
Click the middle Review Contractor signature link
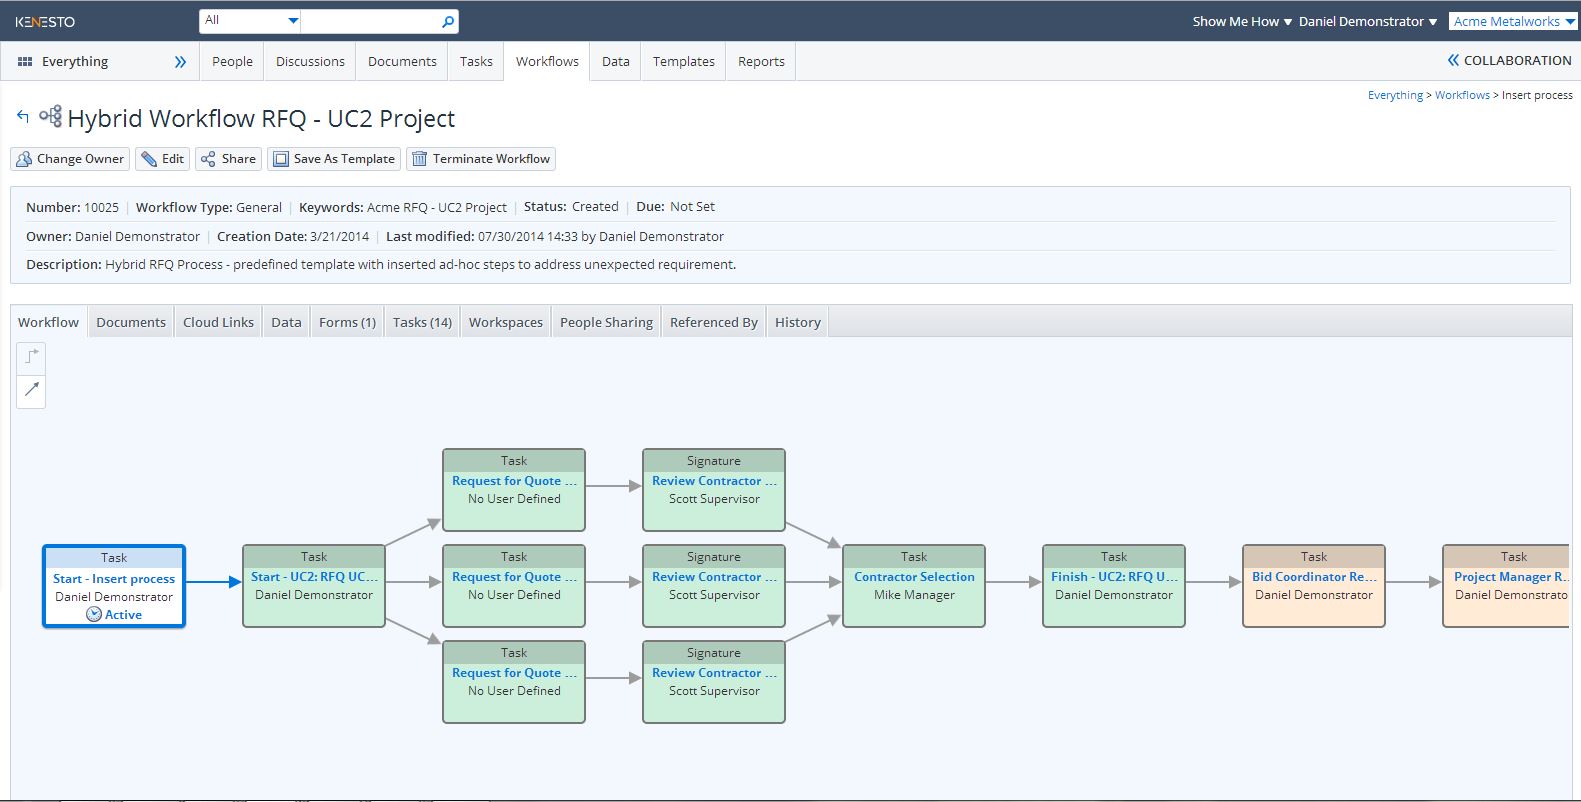pyautogui.click(x=714, y=577)
